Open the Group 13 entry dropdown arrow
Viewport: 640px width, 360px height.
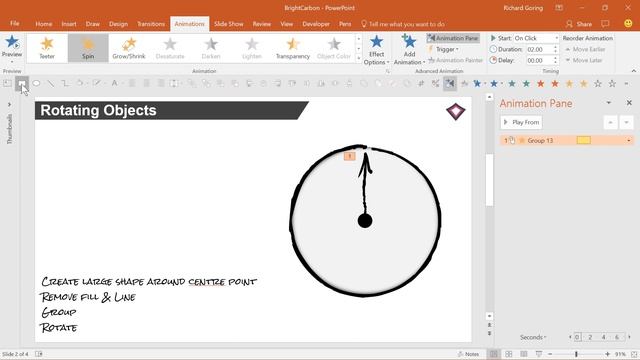629,140
